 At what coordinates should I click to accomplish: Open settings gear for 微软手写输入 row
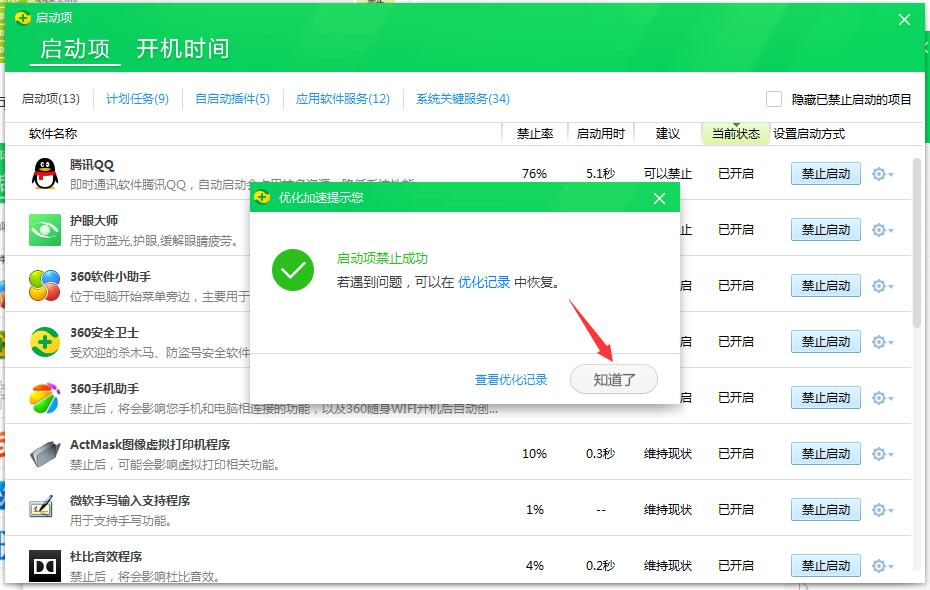click(883, 510)
